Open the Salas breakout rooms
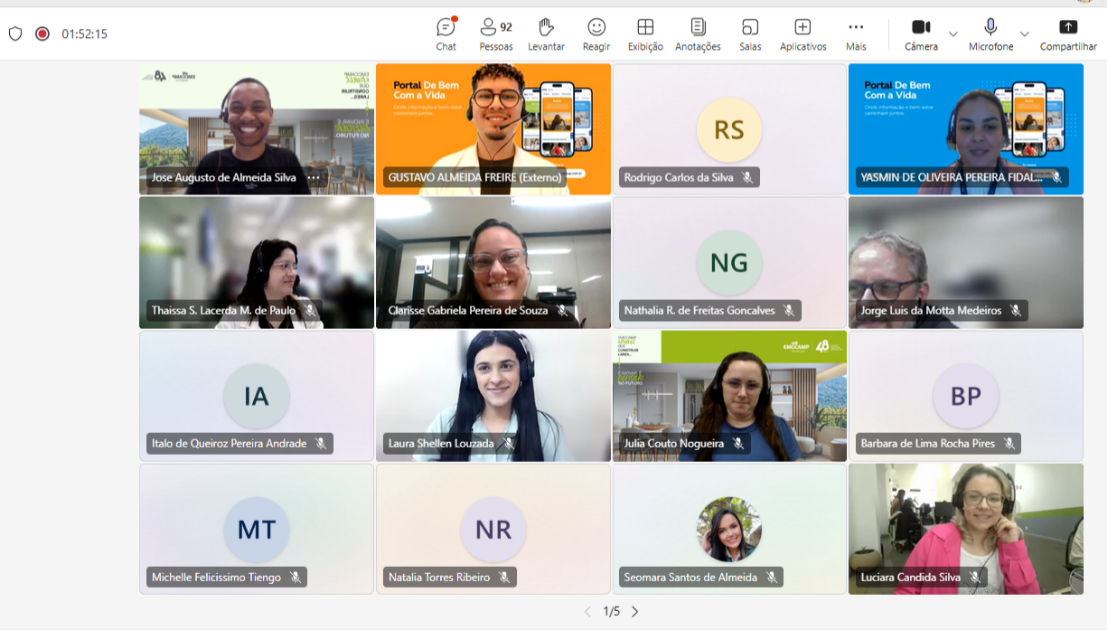Screen dimensions: 1107x630 tap(750, 34)
